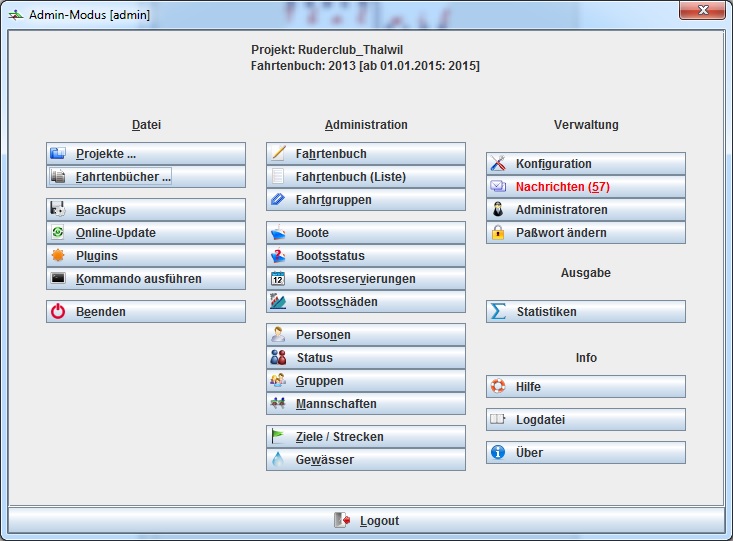733x541 pixels.
Task: Start the Online-Update
Action: [x=146, y=233]
